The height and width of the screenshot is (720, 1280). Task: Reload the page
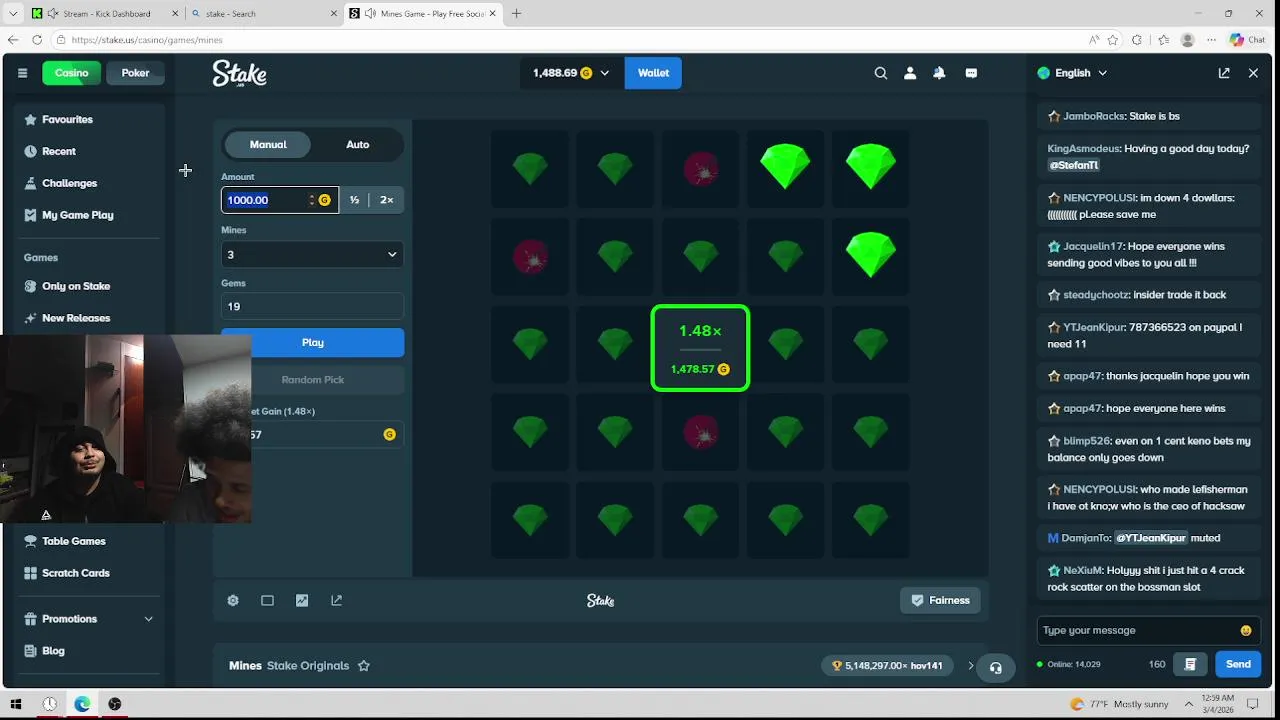coord(37,40)
